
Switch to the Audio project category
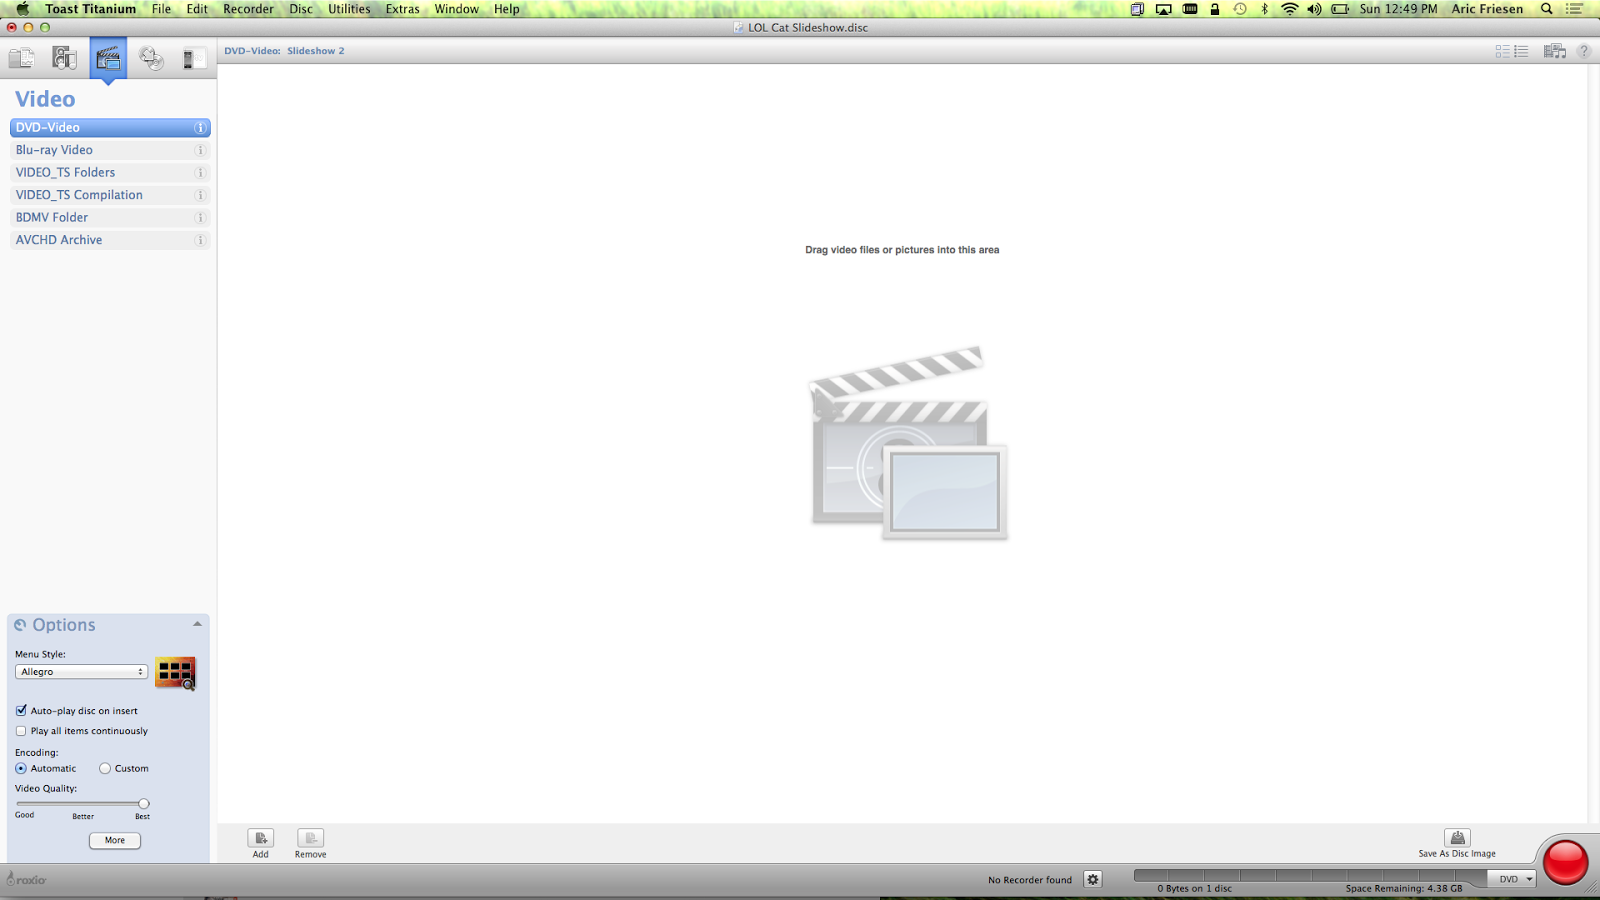64,59
